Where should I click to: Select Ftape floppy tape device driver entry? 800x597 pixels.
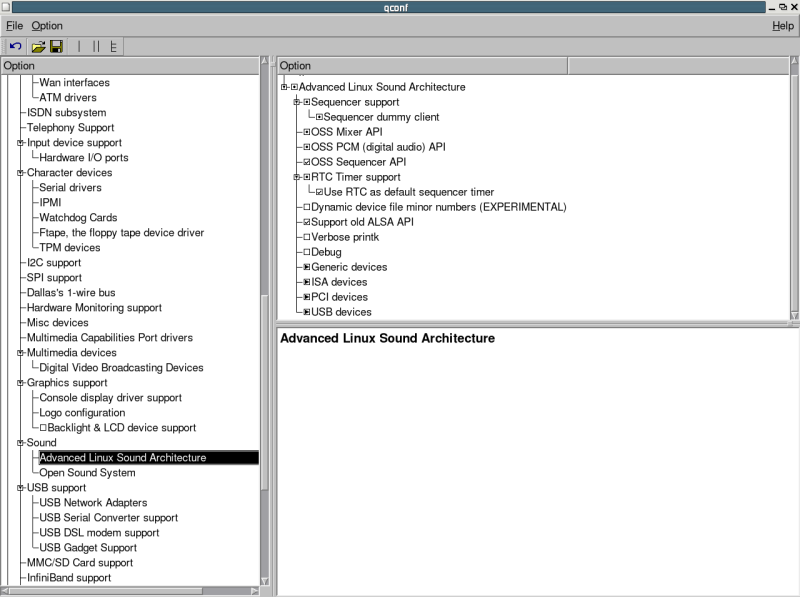121,233
